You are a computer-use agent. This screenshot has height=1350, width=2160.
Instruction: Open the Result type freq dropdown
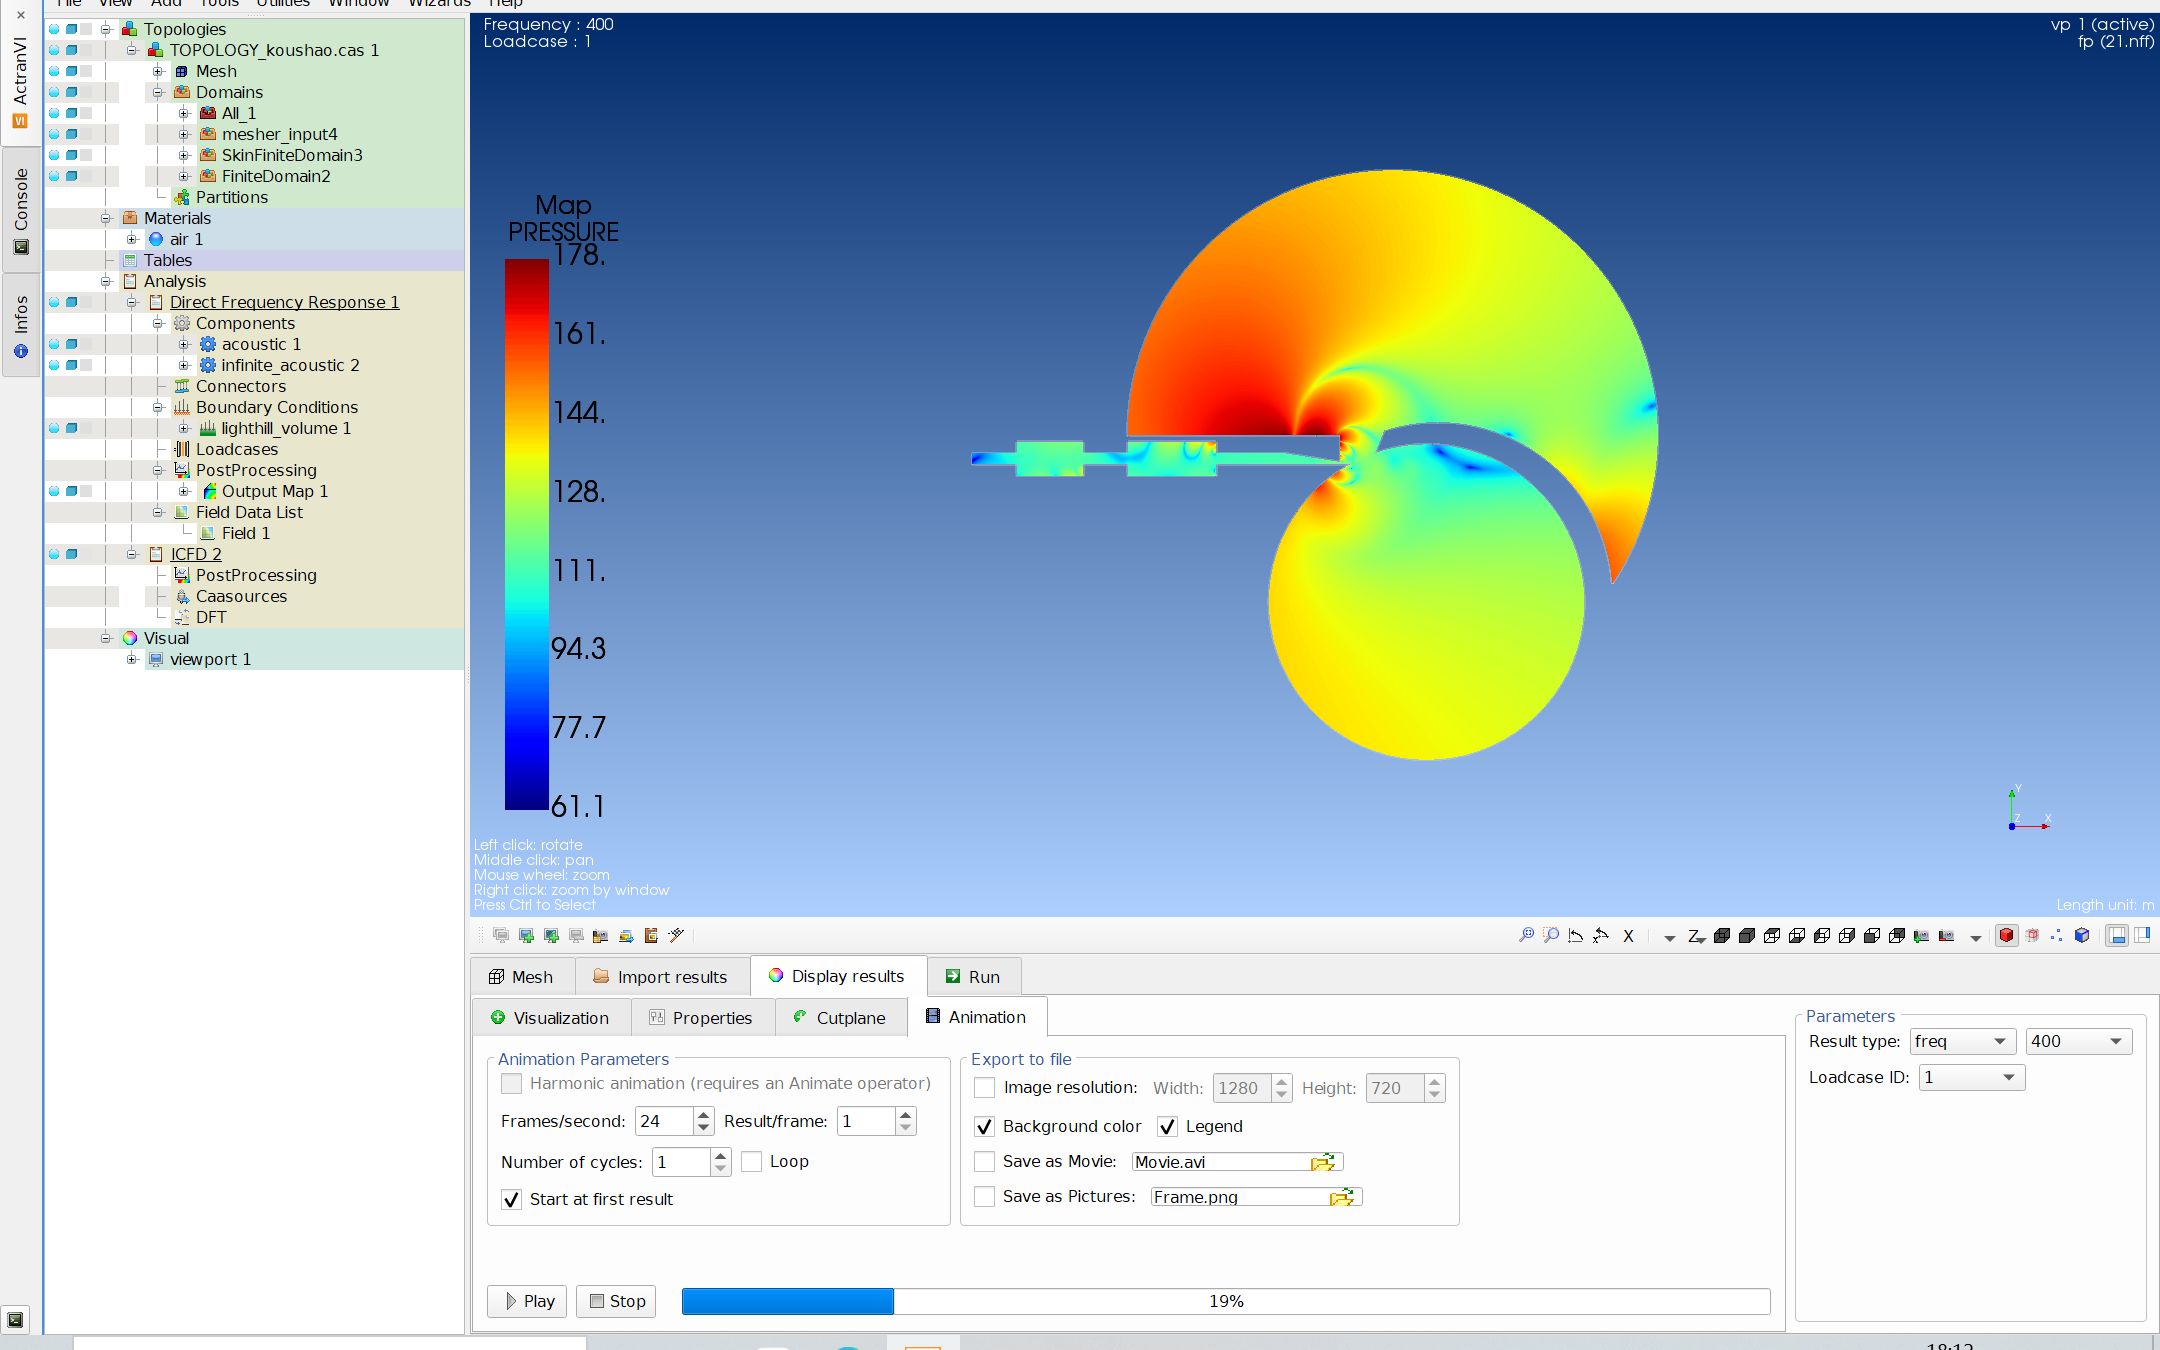point(1961,1041)
